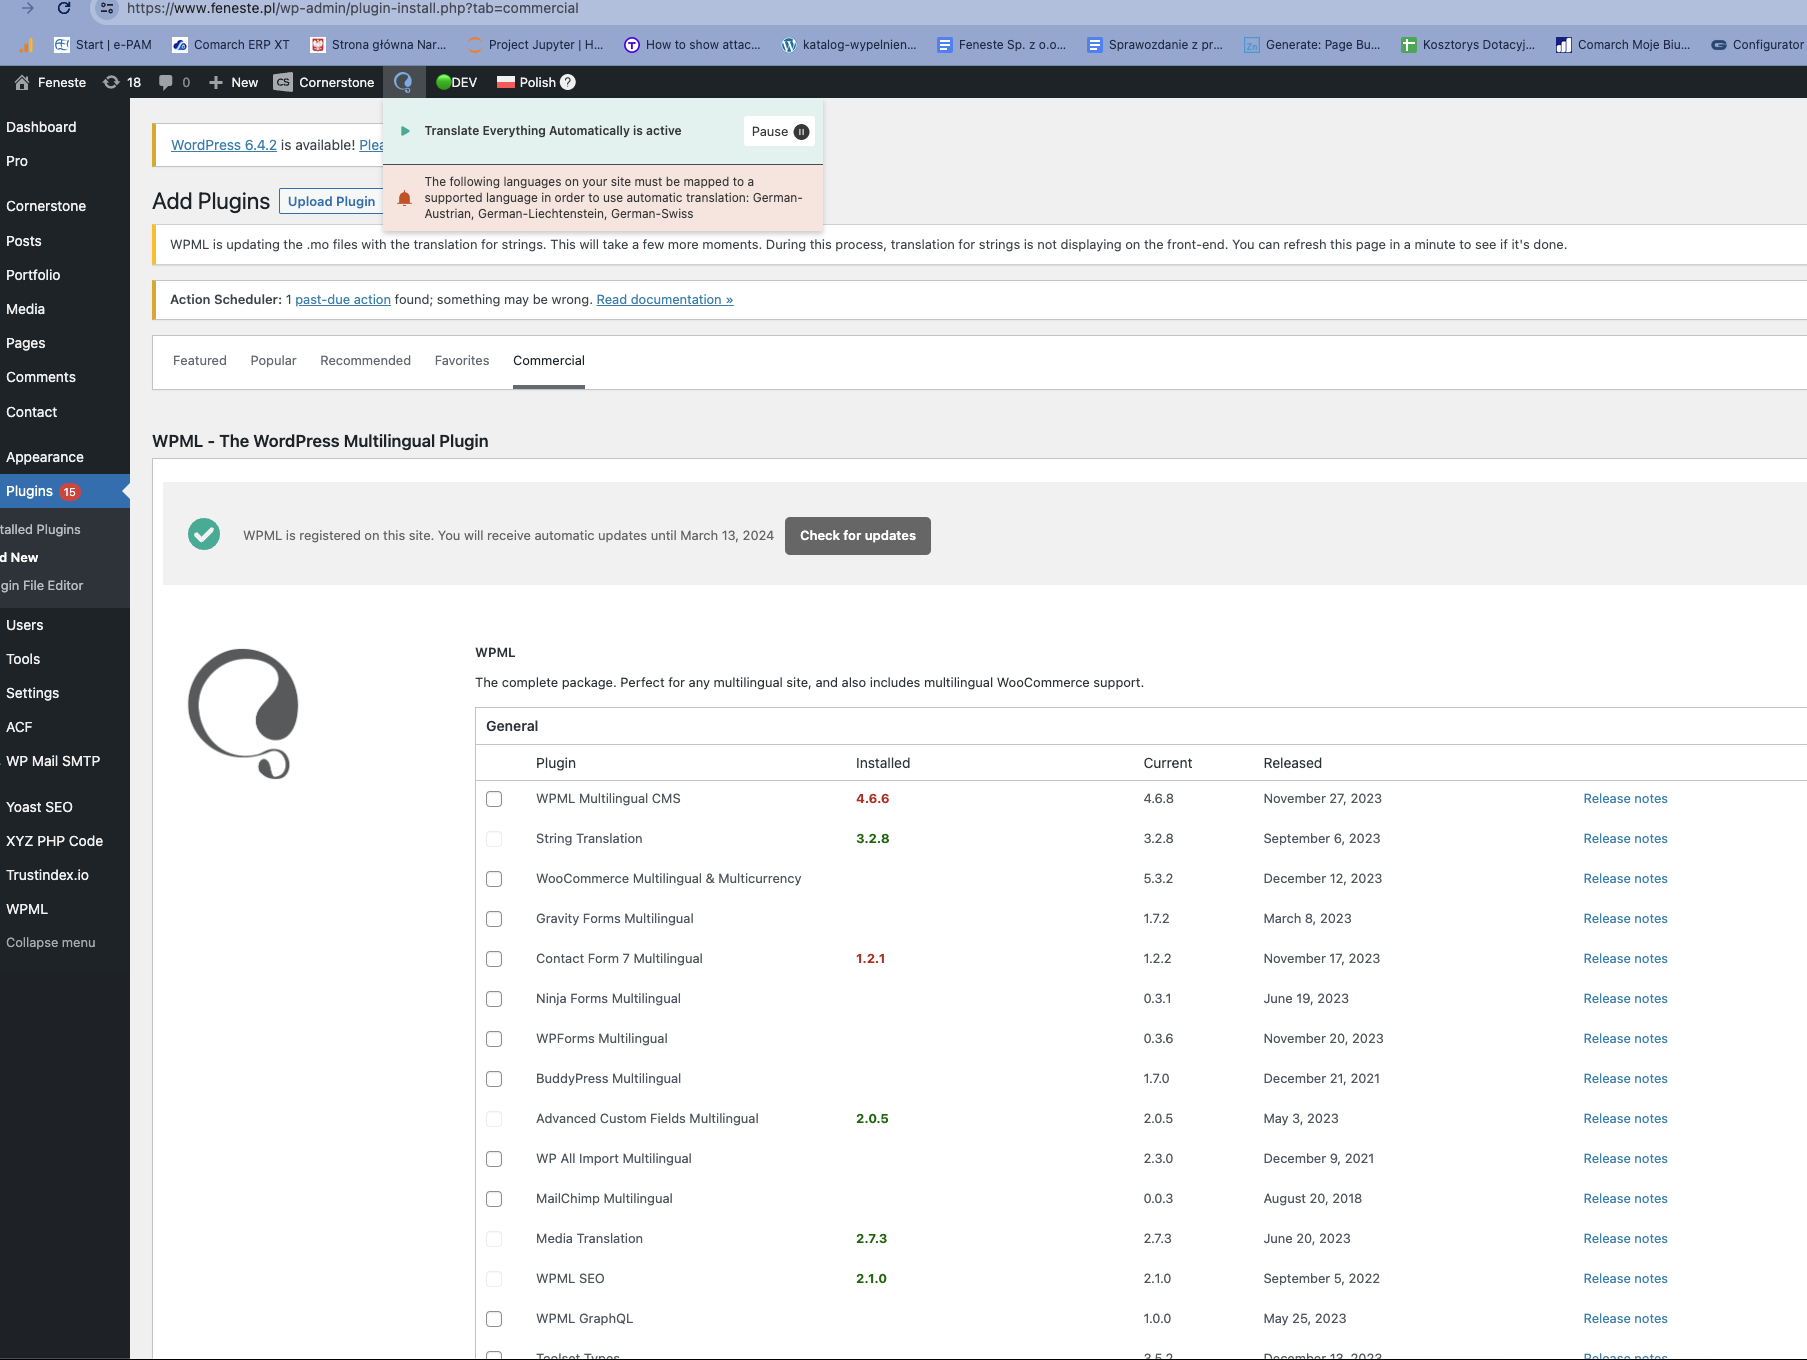Click the green registered checkmark icon
The width and height of the screenshot is (1807, 1360).
(204, 534)
